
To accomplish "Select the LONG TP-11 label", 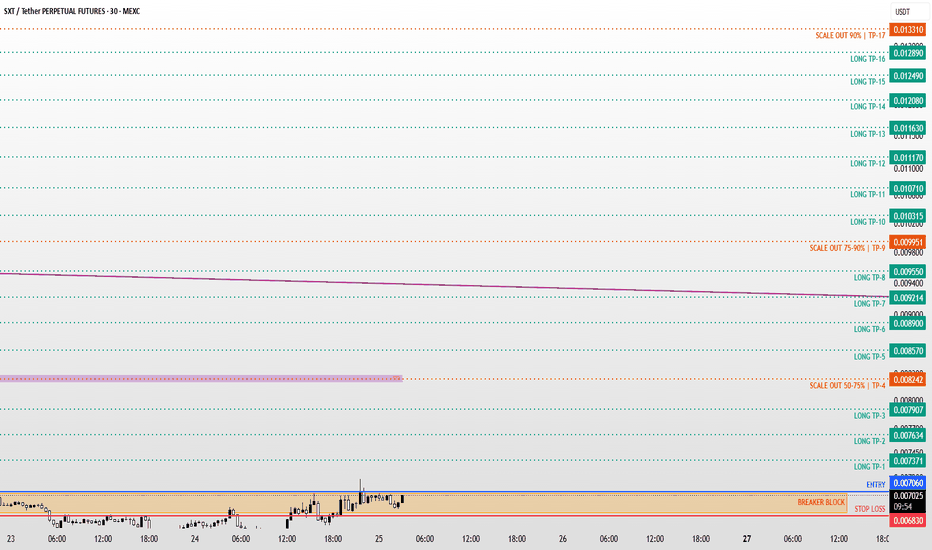I will pos(867,194).
